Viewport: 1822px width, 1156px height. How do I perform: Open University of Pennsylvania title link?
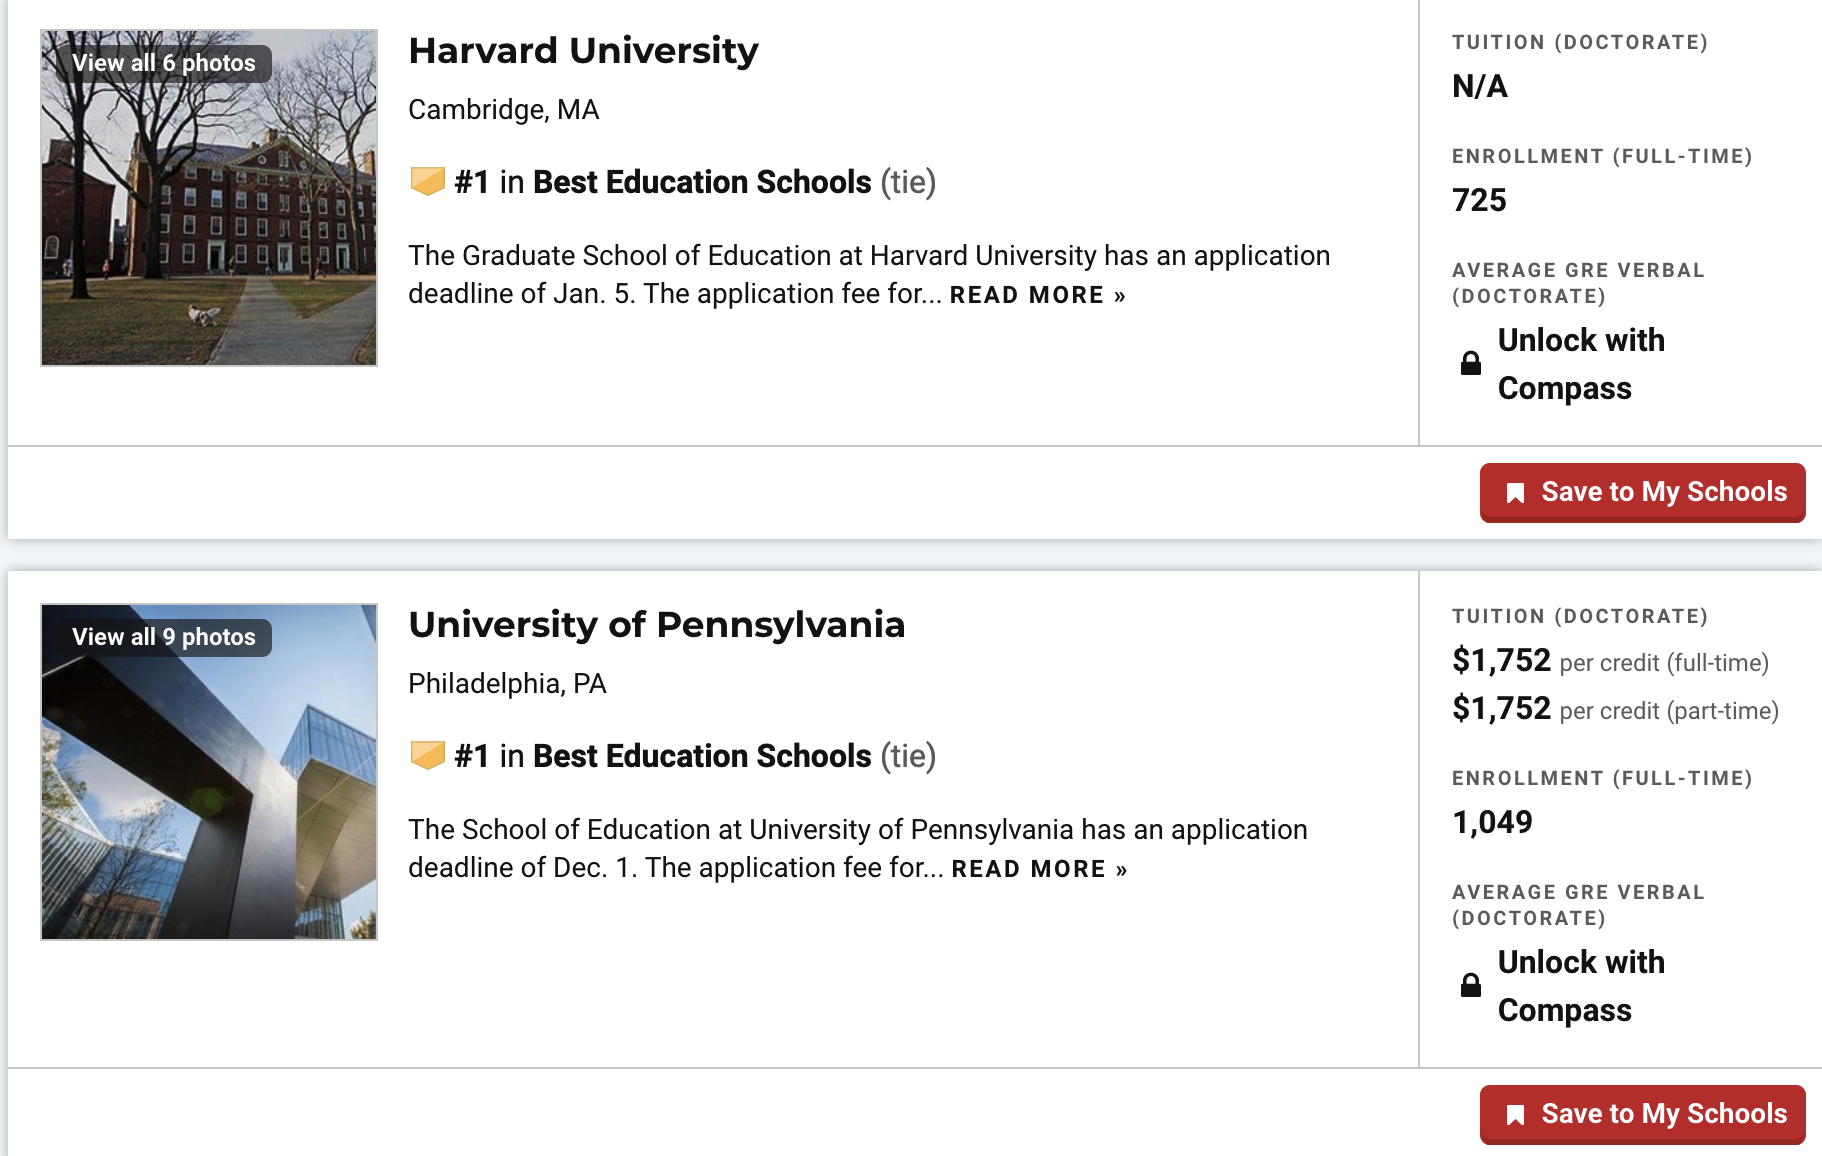657,625
